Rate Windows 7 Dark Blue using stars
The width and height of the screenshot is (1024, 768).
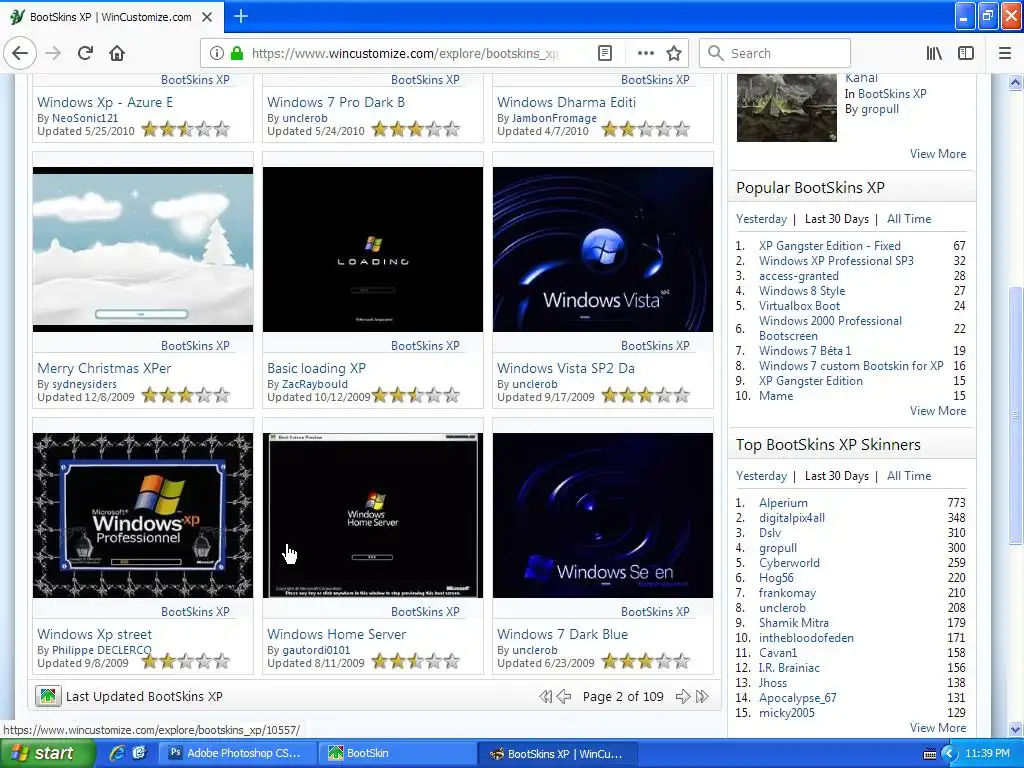(x=646, y=662)
